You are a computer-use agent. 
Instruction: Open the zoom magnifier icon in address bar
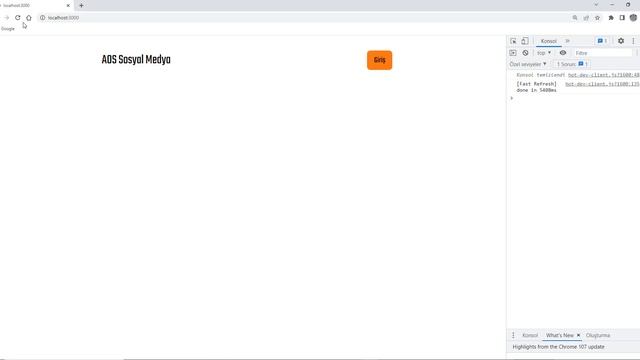tap(575, 18)
